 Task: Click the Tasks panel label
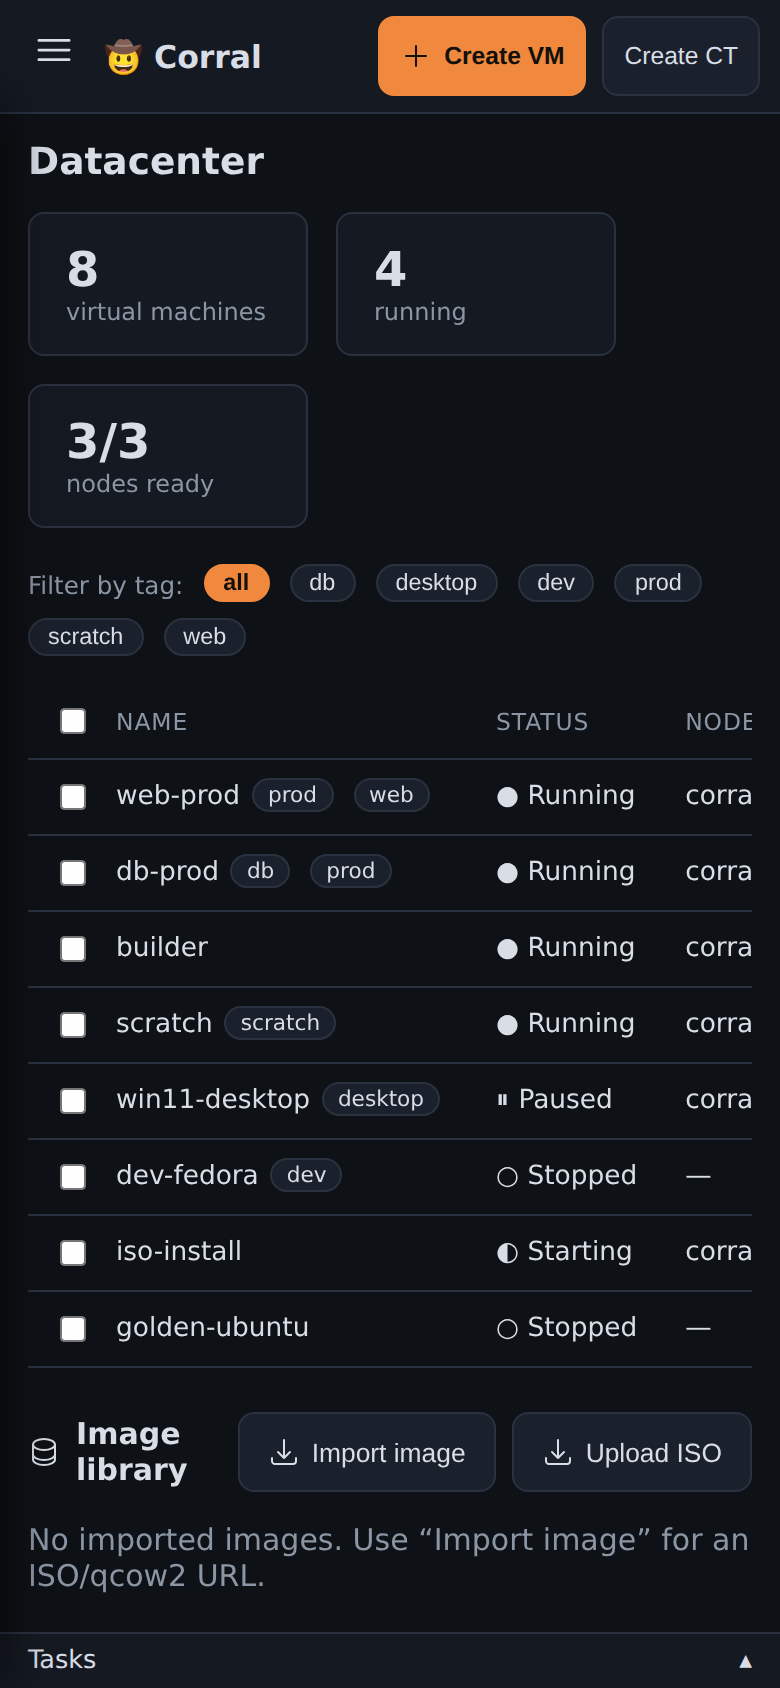pos(62,1660)
